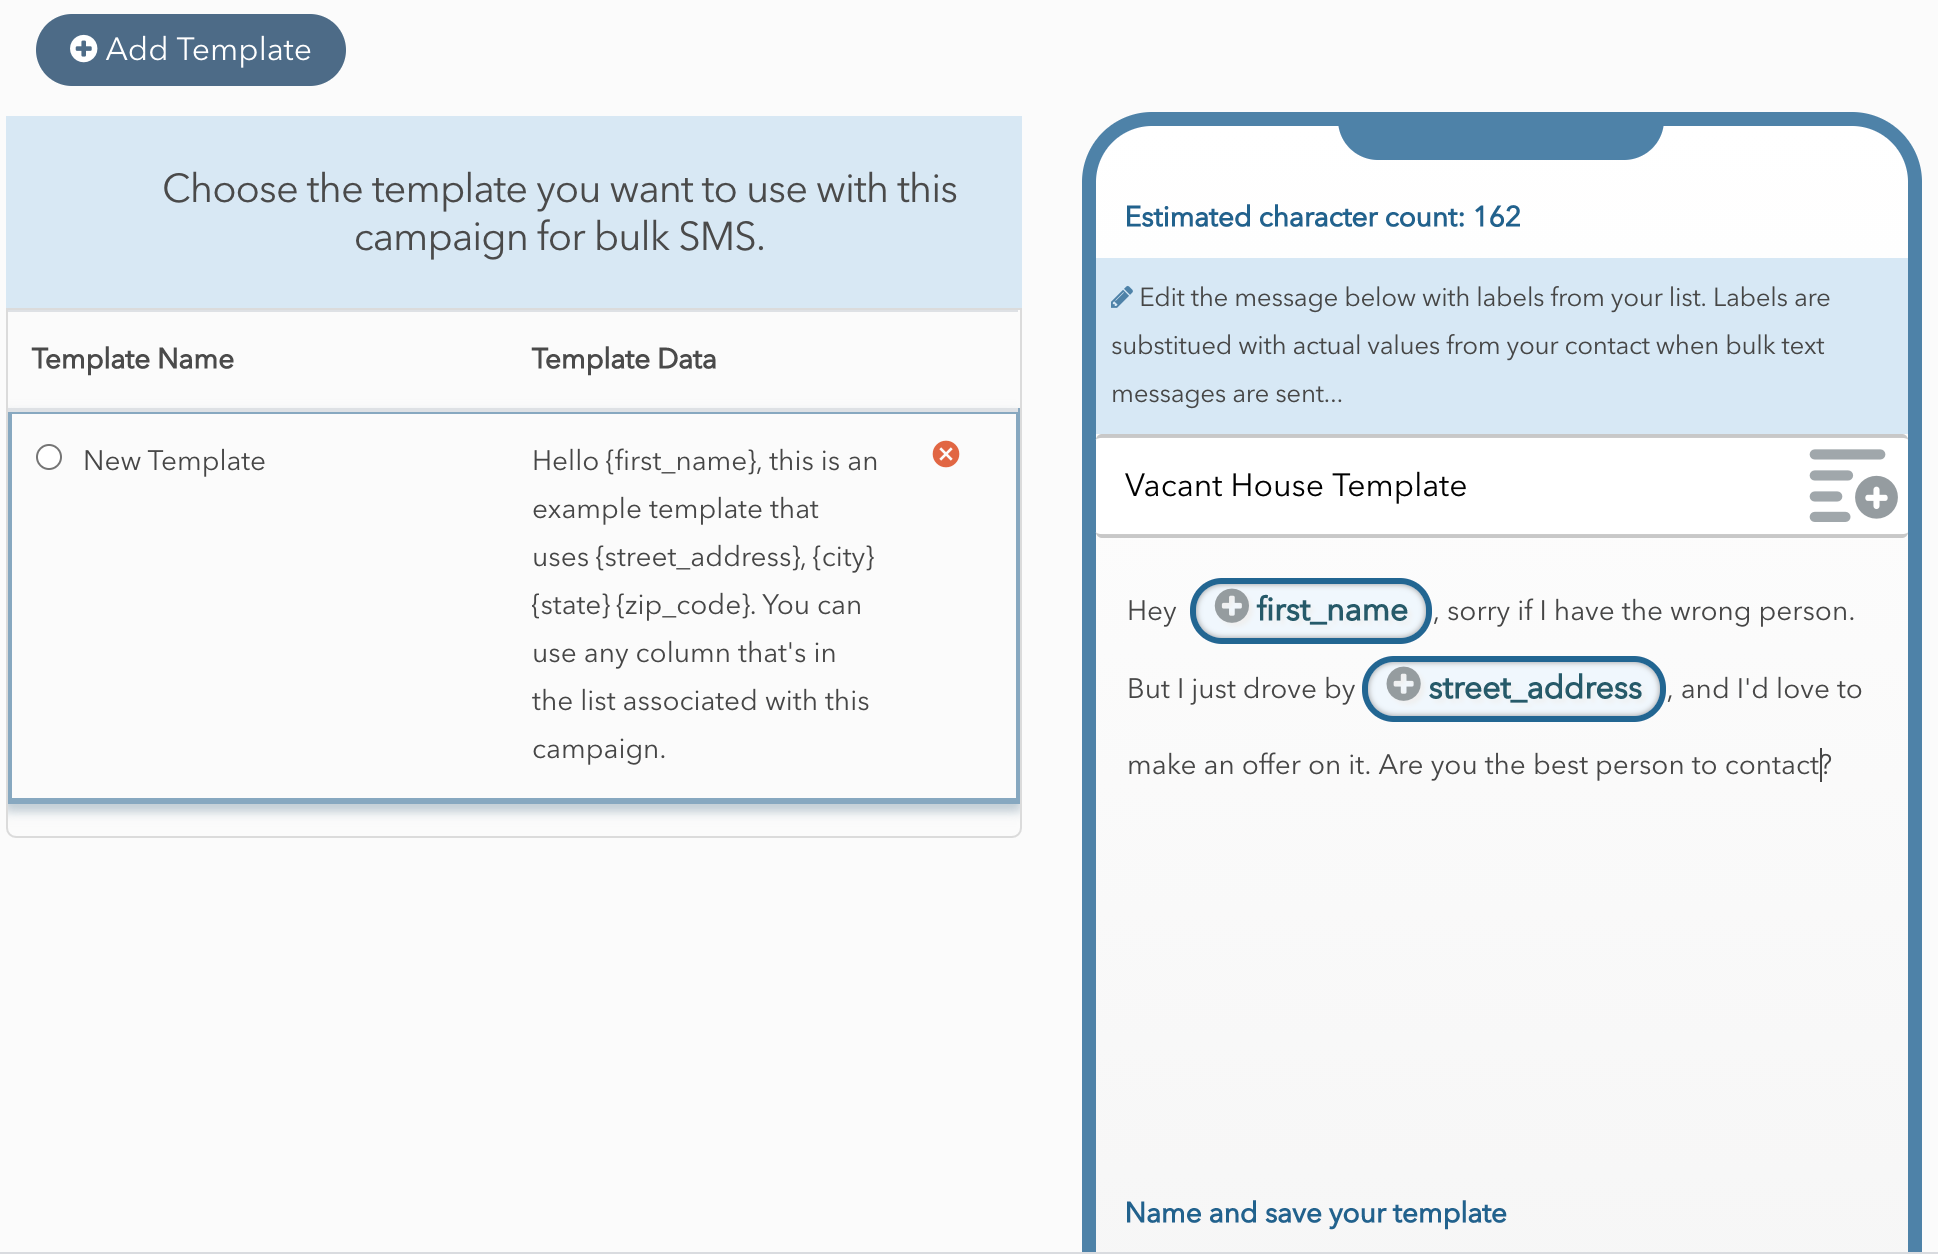Click the template data text for New Template
The height and width of the screenshot is (1254, 1938).
pyautogui.click(x=705, y=605)
